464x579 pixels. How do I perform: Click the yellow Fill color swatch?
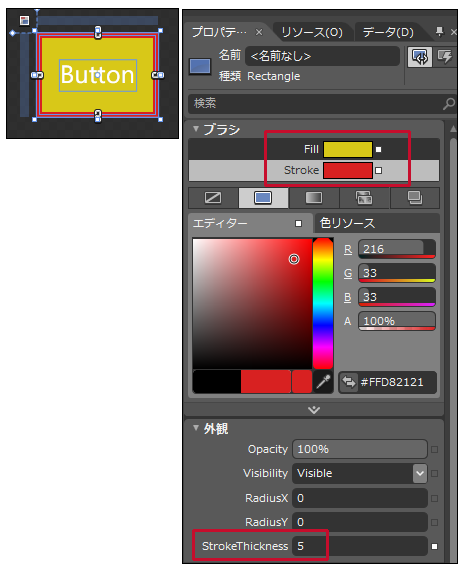pyautogui.click(x=348, y=150)
